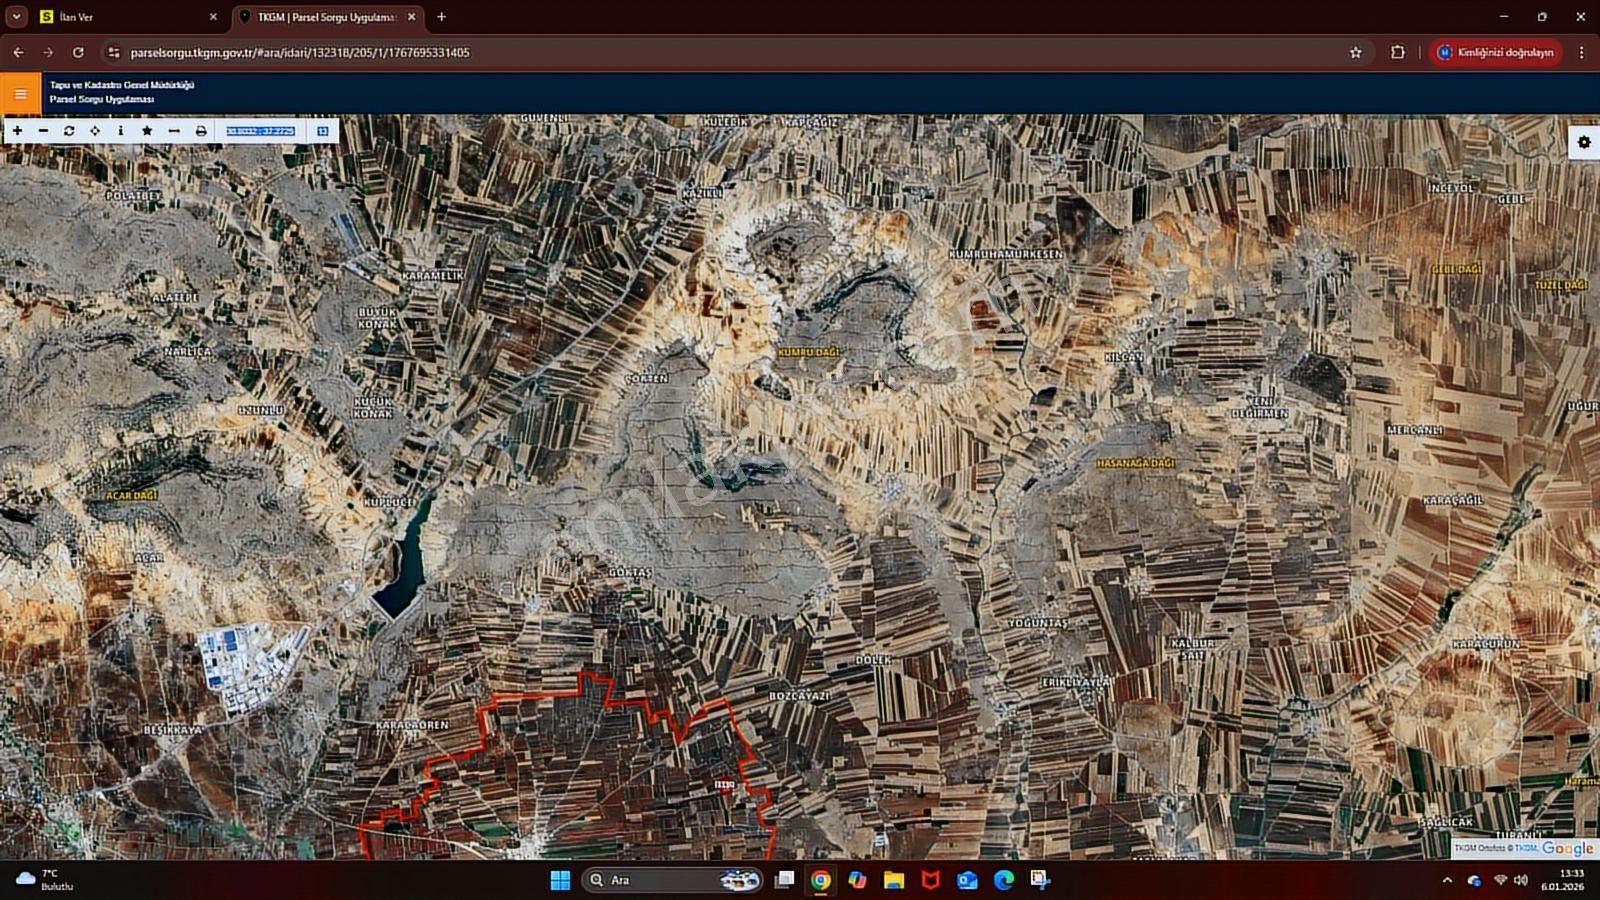The height and width of the screenshot is (900, 1600).
Task: Click the KUMRUHAMURKESEN map label
Action: click(x=1005, y=254)
